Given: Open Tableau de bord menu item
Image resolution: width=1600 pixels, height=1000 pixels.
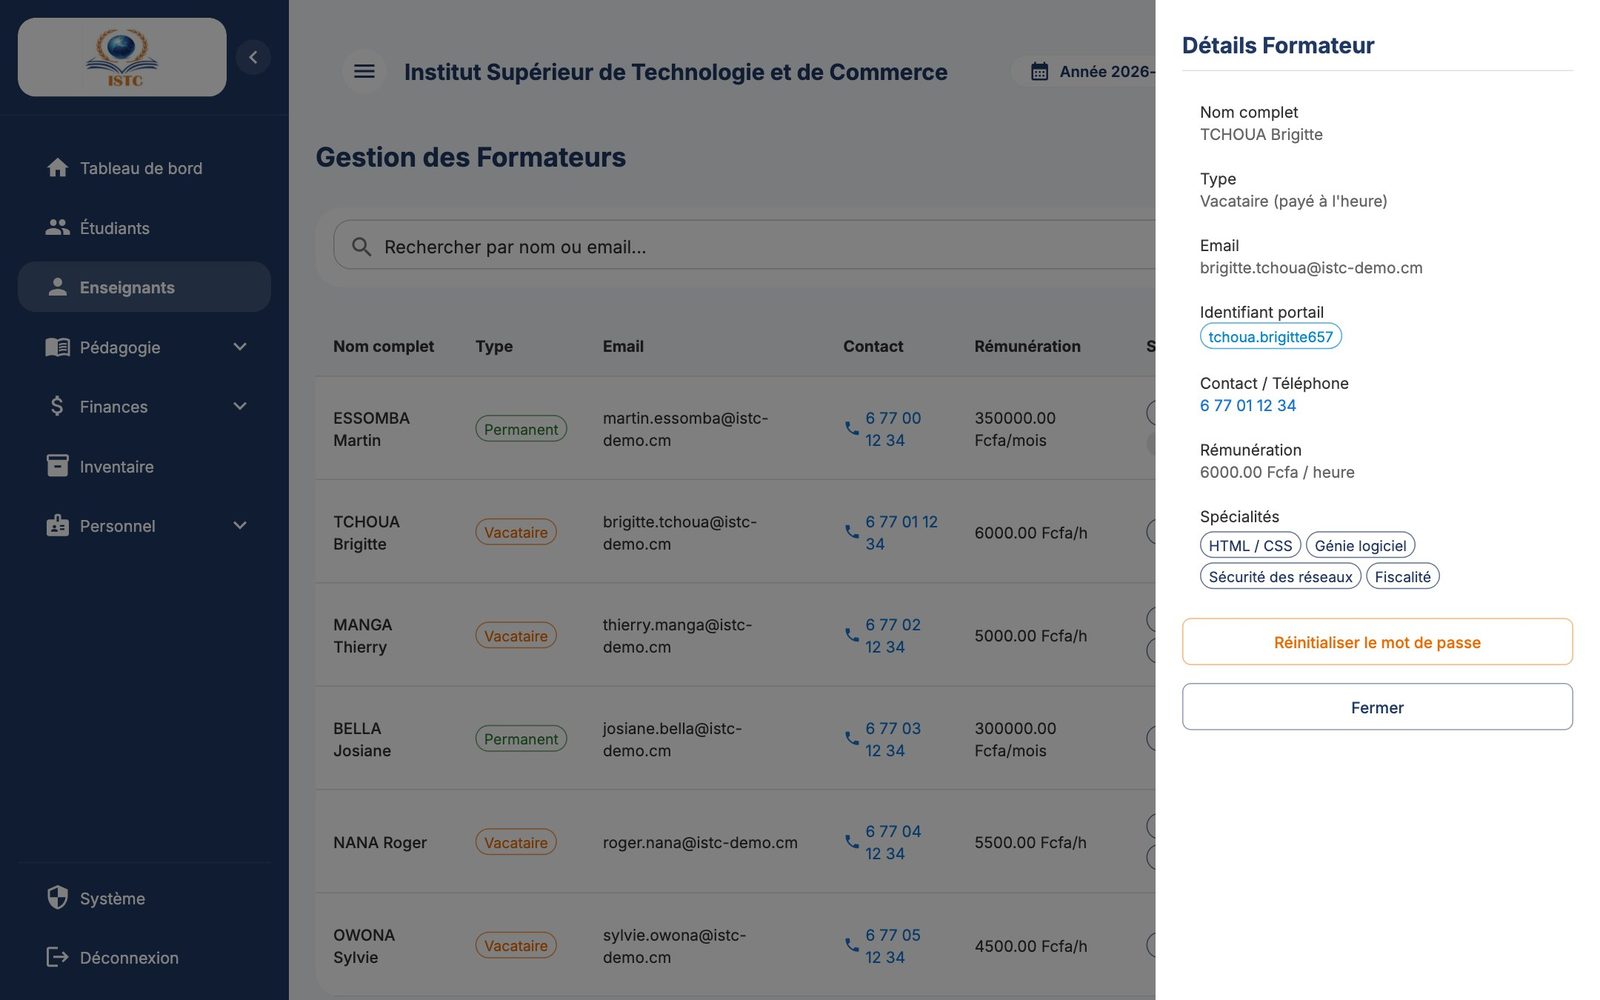Looking at the screenshot, I should coord(144,168).
